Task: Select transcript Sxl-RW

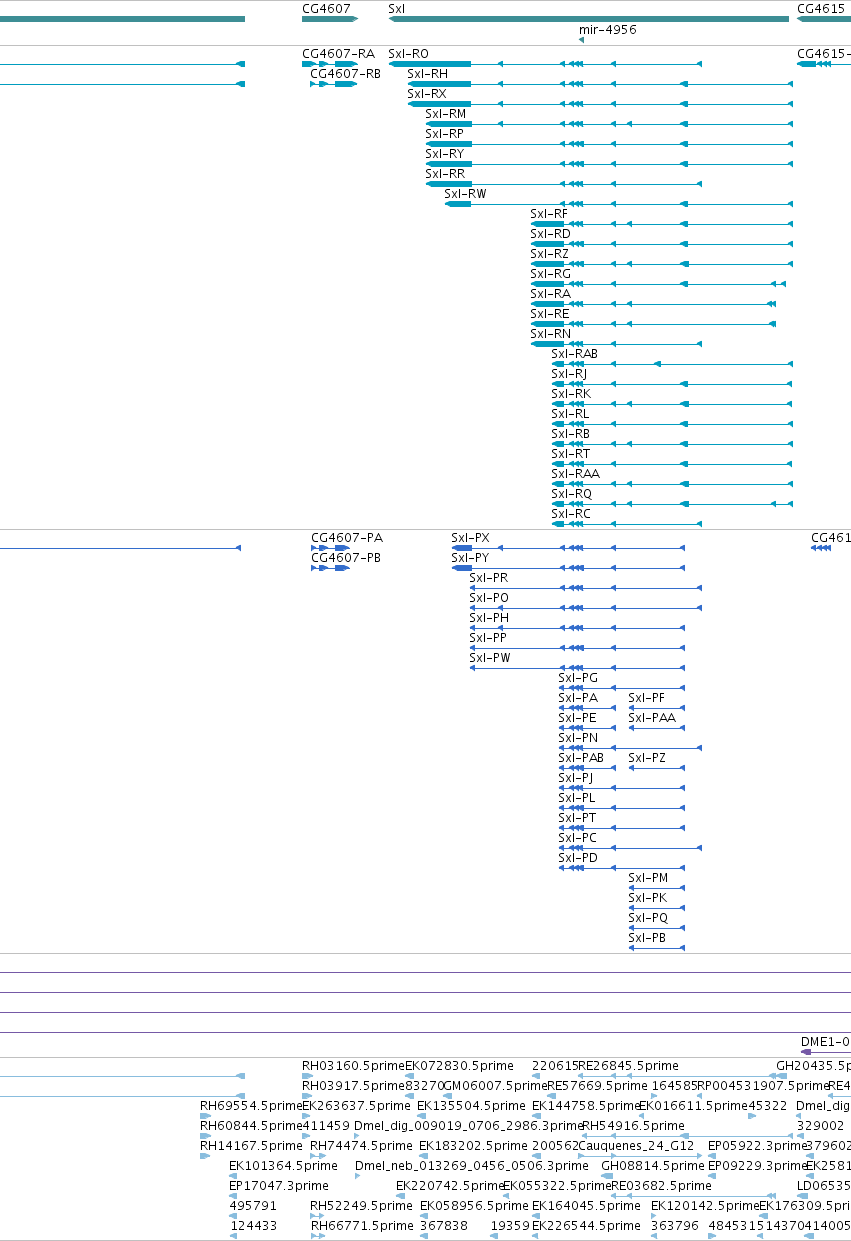Action: coord(465,194)
